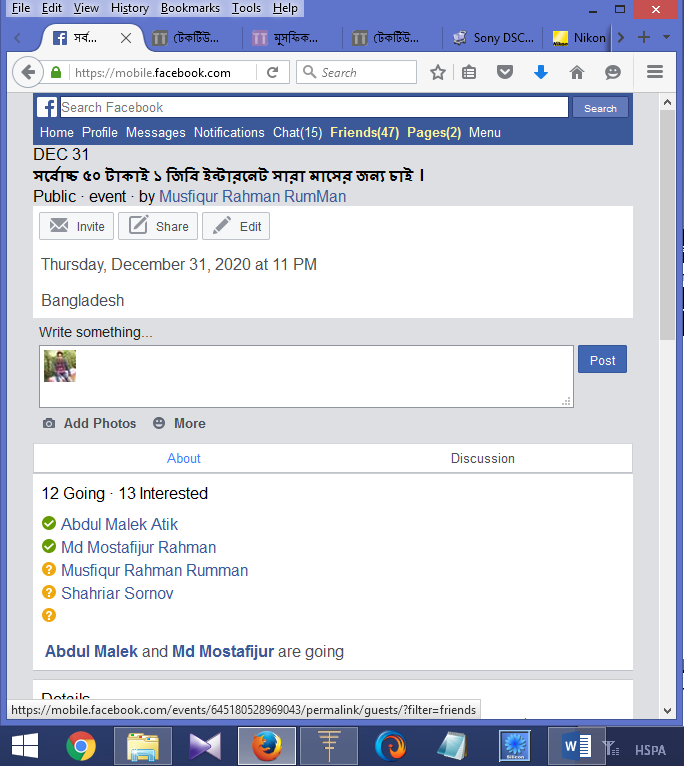684x766 pixels.
Task: Open the Messages link
Action: point(155,132)
